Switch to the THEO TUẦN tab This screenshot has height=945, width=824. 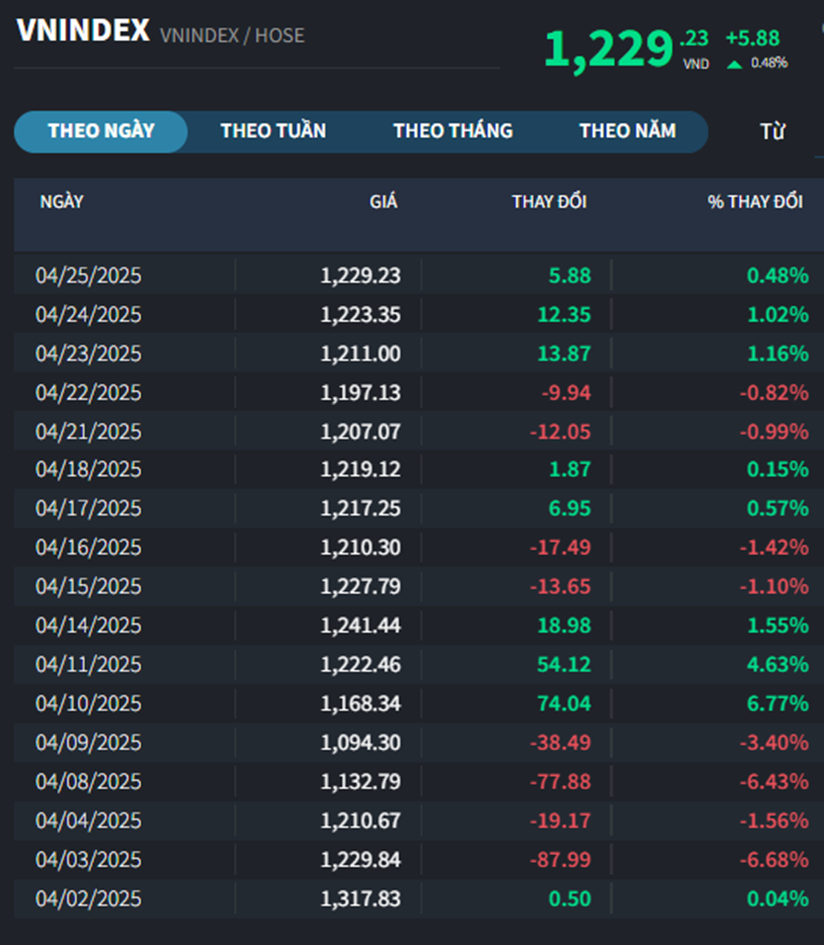273,131
